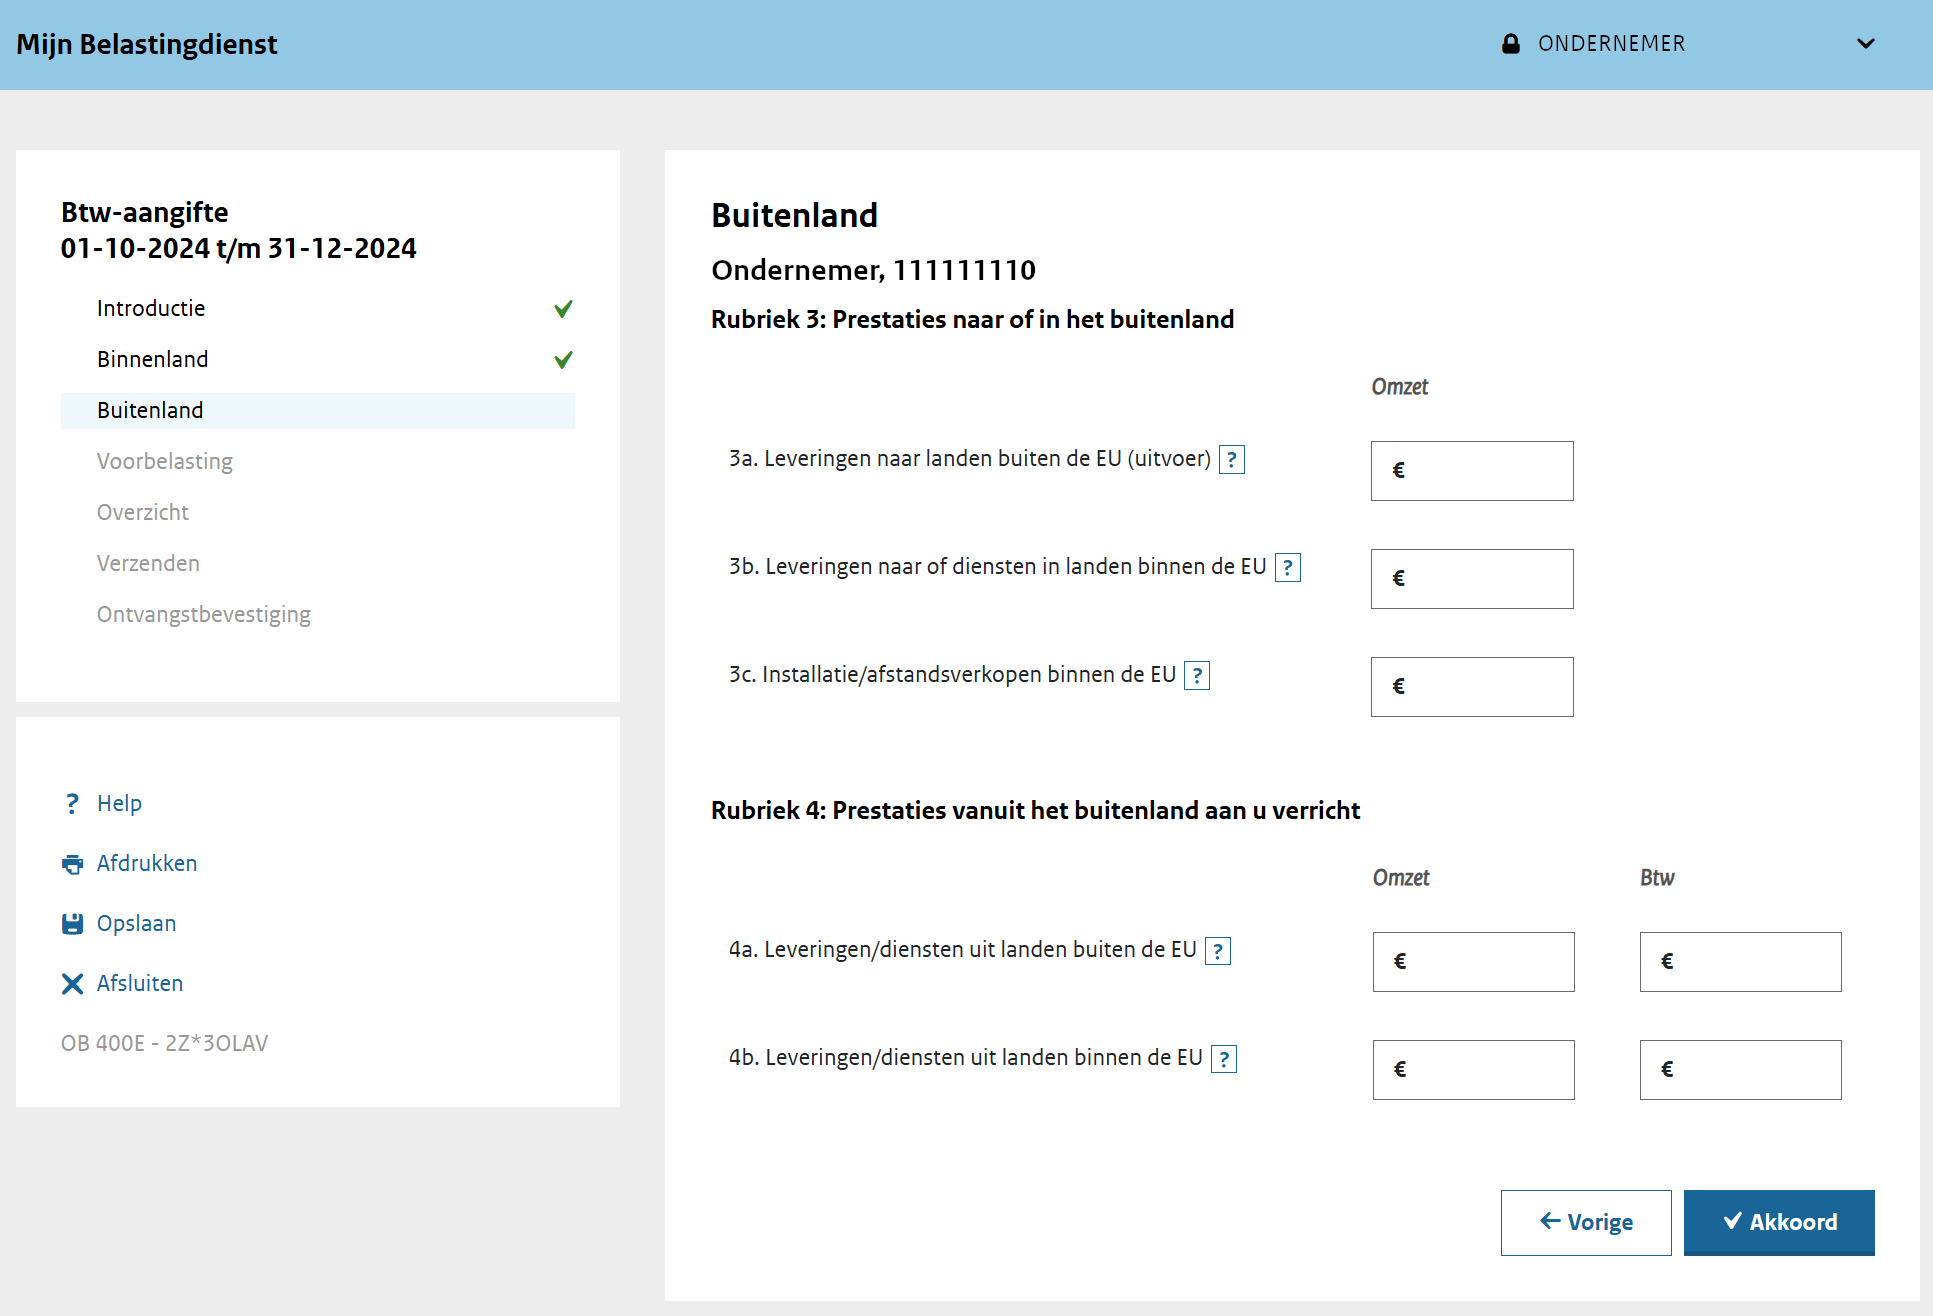Click the Mijn Belastingdienst header title
The height and width of the screenshot is (1316, 1933).
click(x=147, y=44)
